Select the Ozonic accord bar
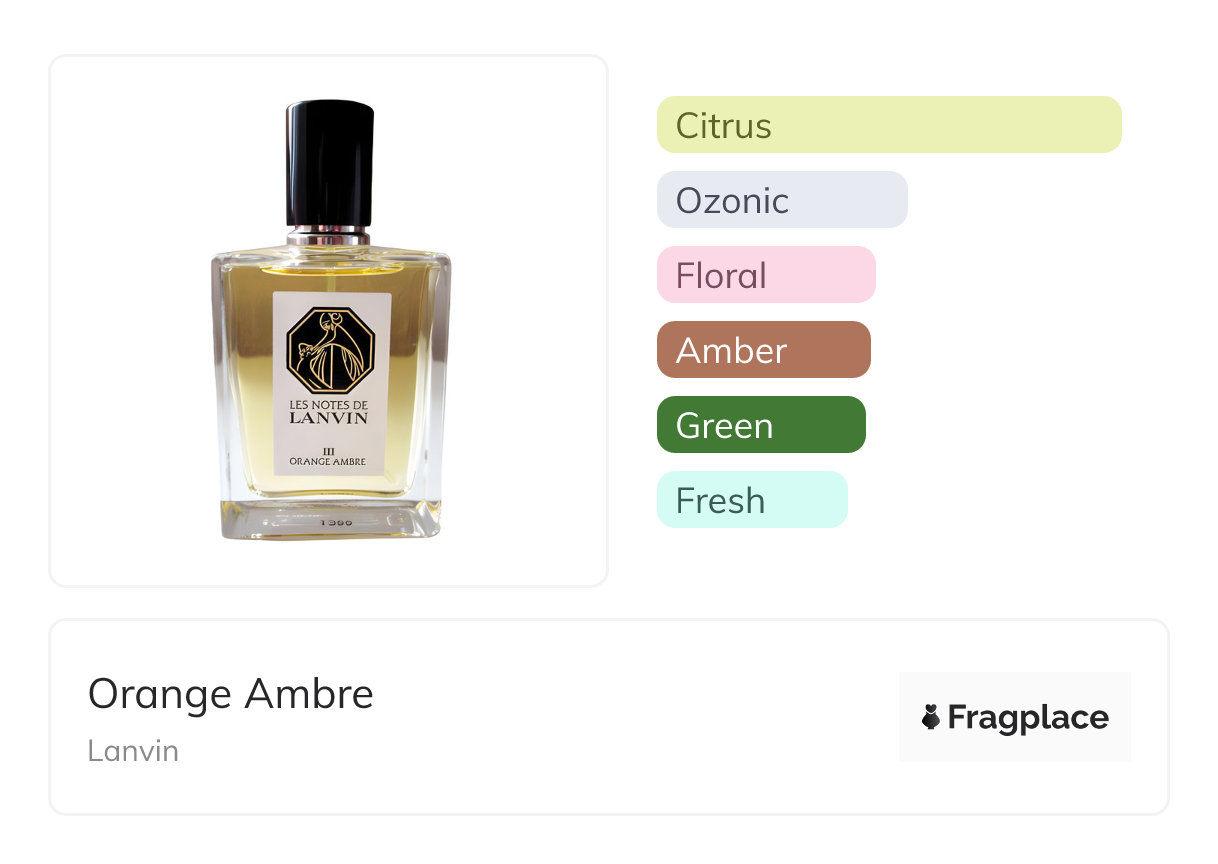The width and height of the screenshot is (1218, 864). click(782, 200)
